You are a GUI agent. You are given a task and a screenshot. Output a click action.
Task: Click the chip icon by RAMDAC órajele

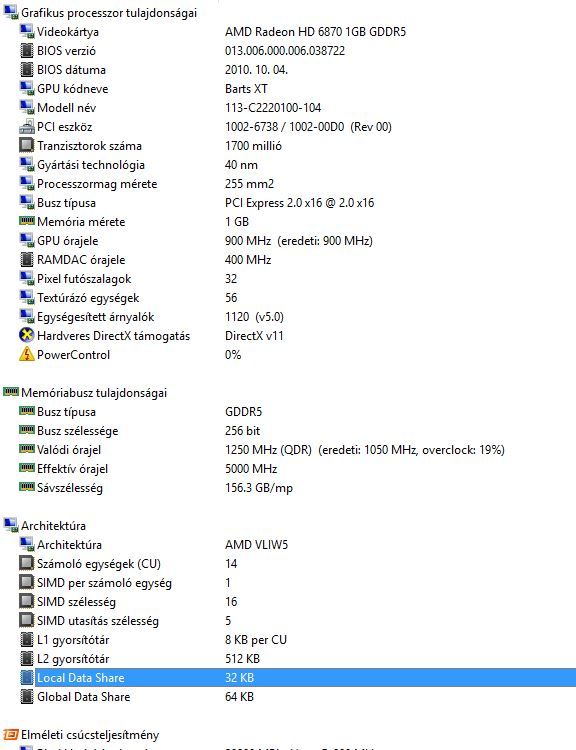pyautogui.click(x=27, y=259)
